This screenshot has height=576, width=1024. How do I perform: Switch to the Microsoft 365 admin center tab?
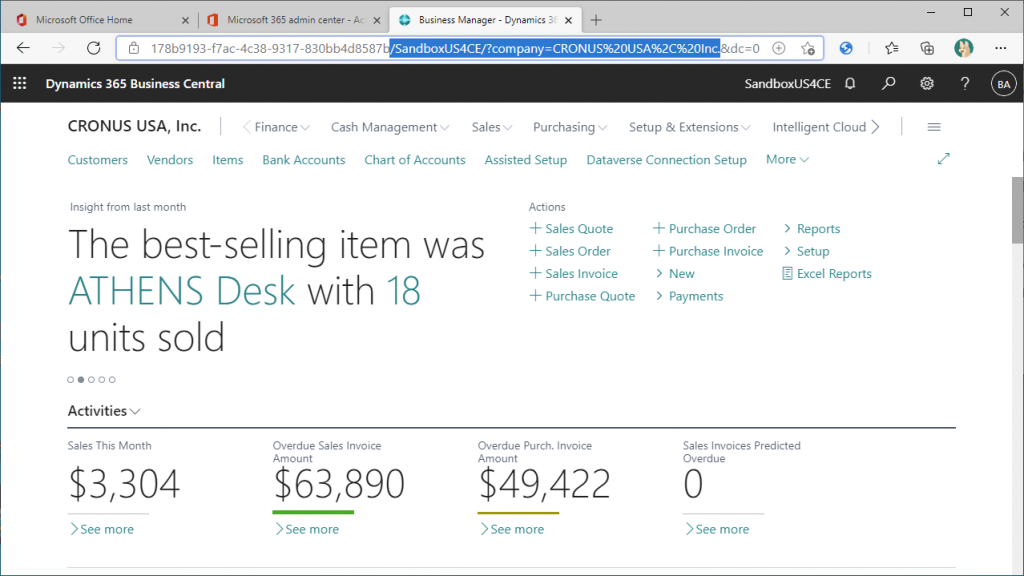coord(295,20)
